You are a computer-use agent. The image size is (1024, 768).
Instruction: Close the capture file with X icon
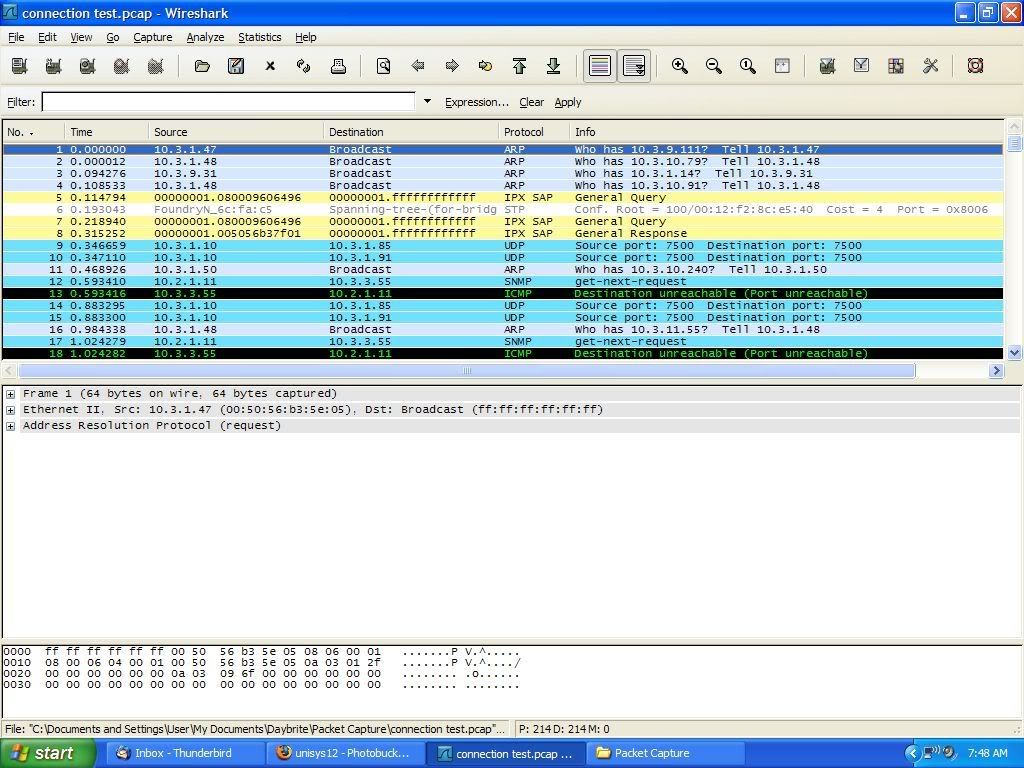[270, 66]
